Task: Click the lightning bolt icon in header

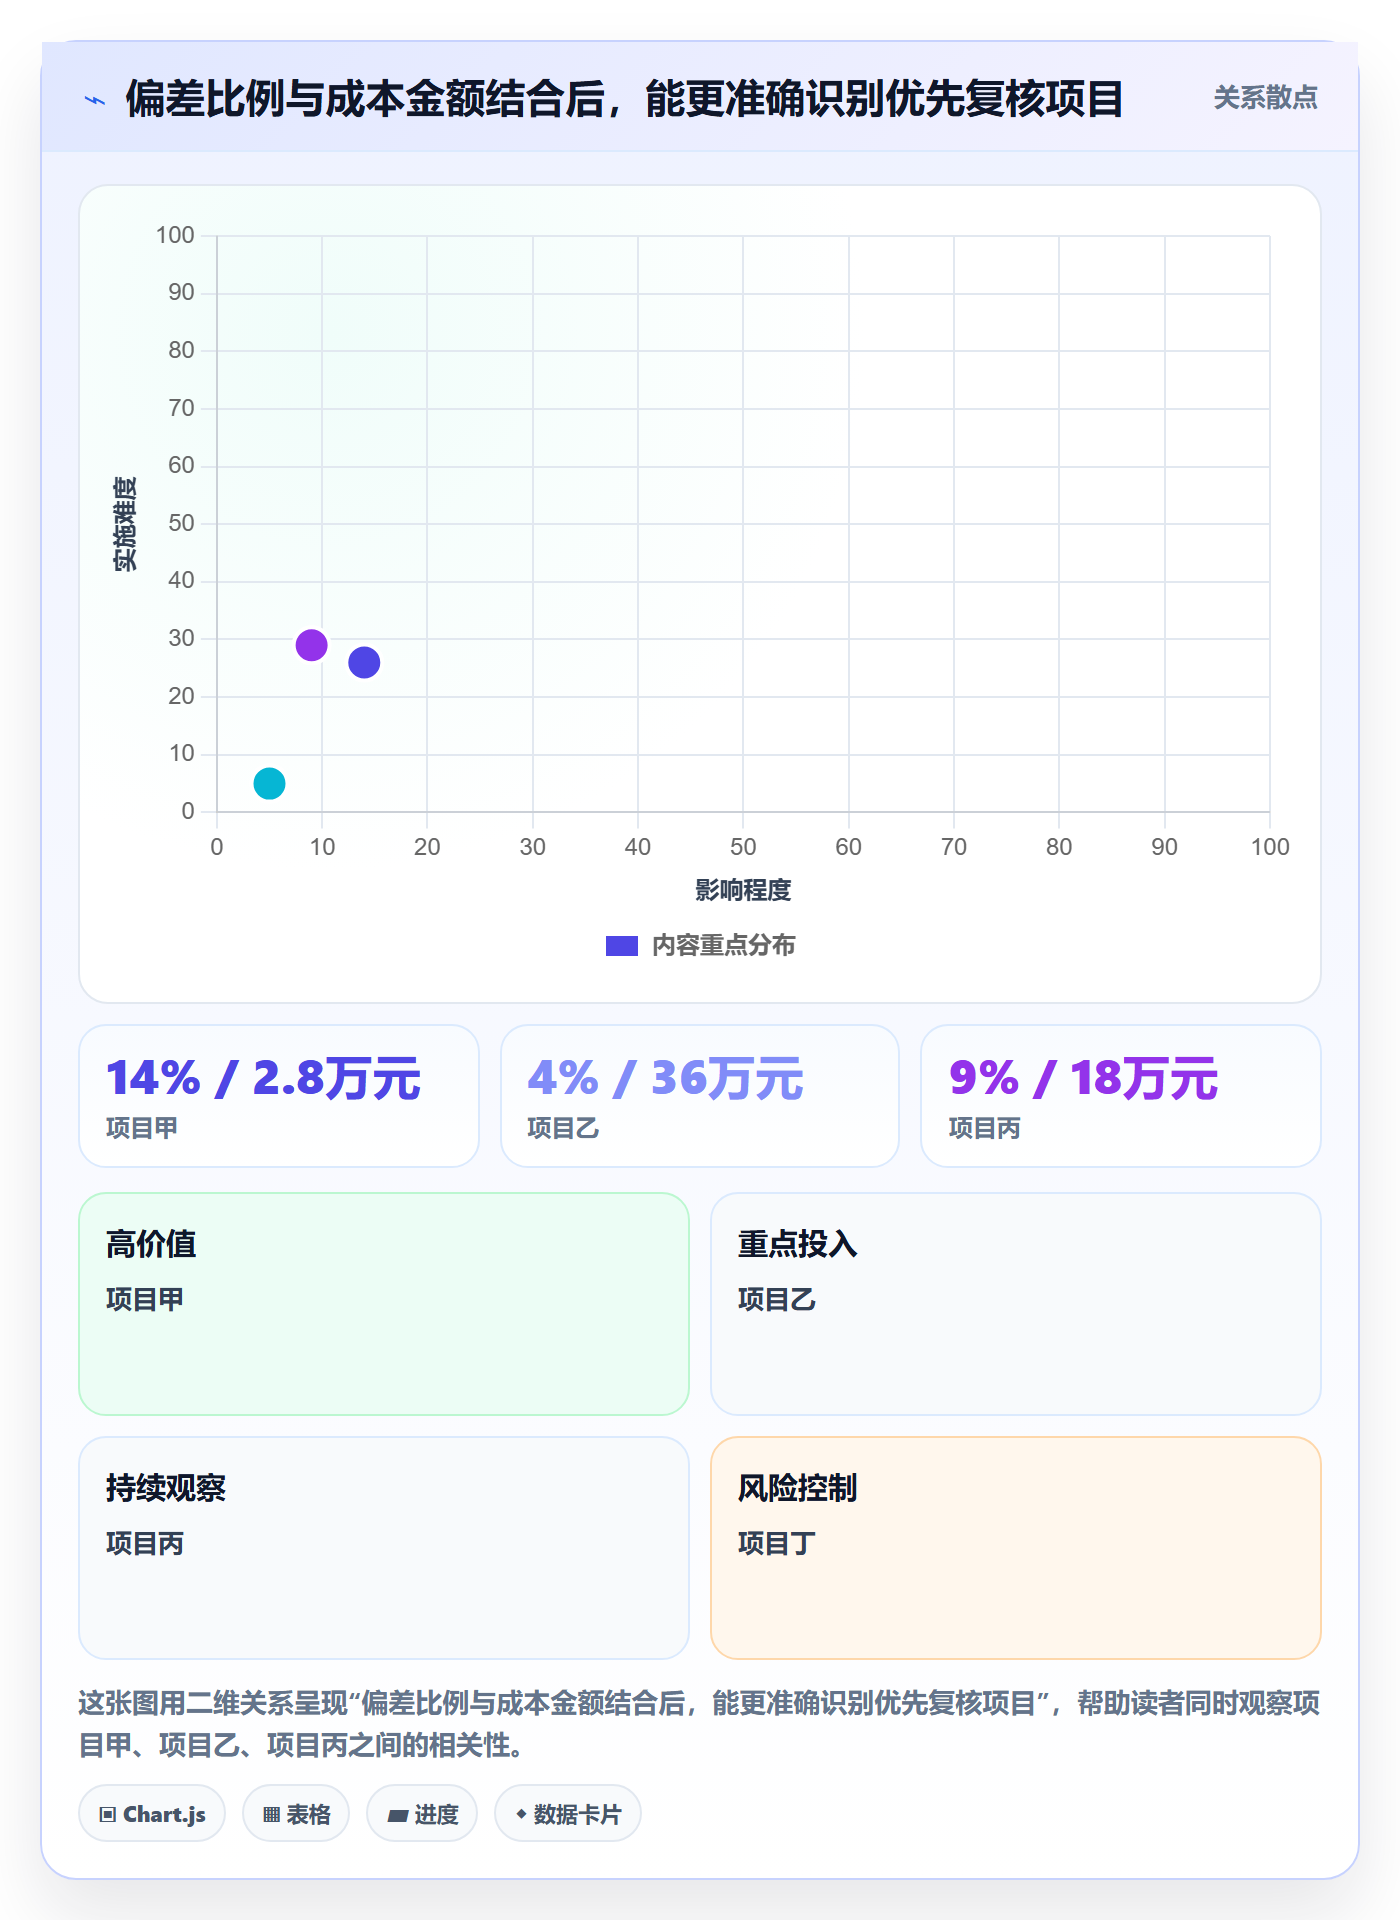Action: tap(95, 100)
